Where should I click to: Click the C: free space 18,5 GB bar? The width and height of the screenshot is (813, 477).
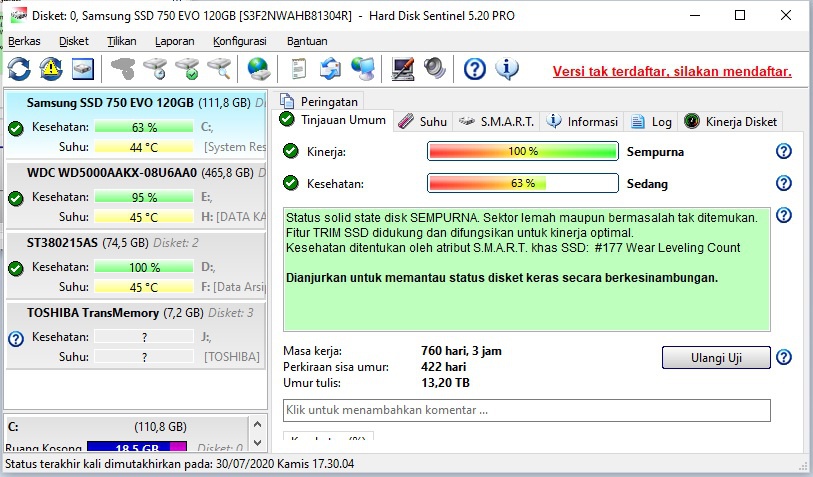pyautogui.click(x=137, y=447)
